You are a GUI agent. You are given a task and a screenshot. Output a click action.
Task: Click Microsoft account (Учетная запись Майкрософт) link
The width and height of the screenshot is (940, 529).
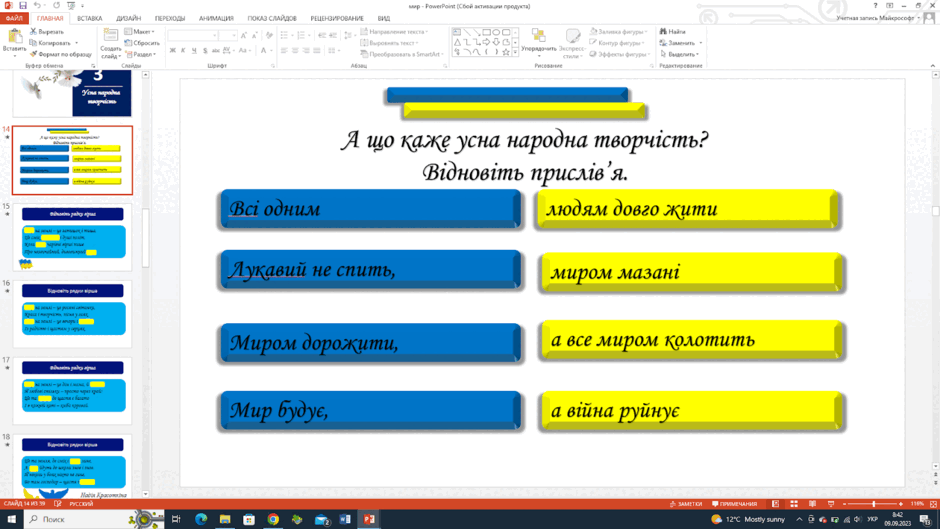click(x=876, y=18)
